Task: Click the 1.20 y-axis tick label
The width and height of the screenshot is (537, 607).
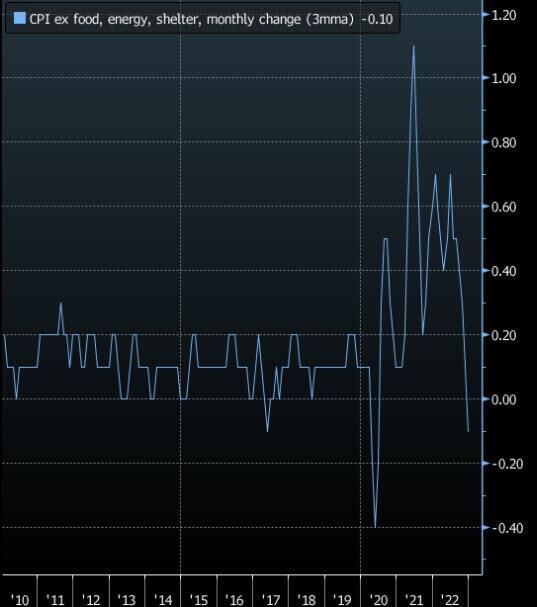Action: tap(504, 15)
